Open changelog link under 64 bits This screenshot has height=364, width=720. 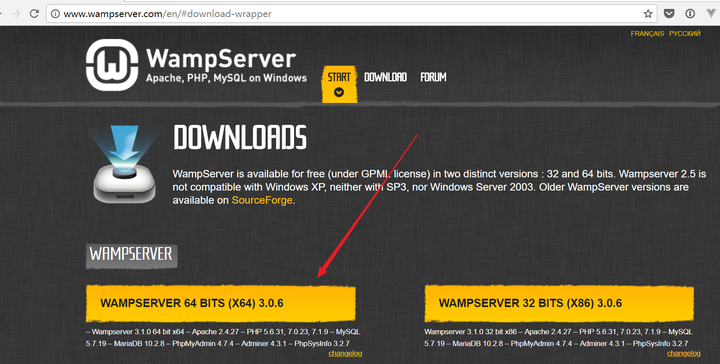[345, 353]
